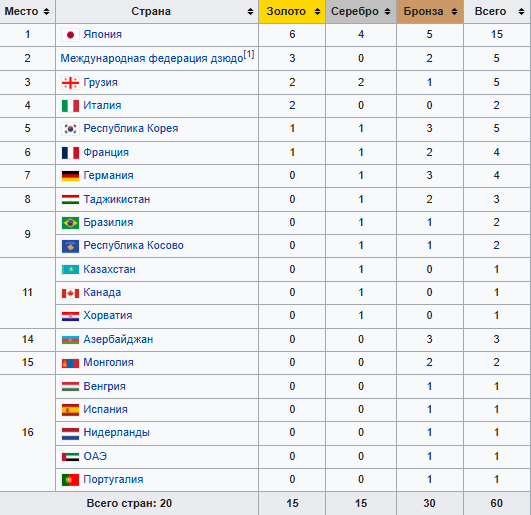Image resolution: width=531 pixels, height=515 pixels.
Task: Click the Canada flag icon
Action: point(70,293)
